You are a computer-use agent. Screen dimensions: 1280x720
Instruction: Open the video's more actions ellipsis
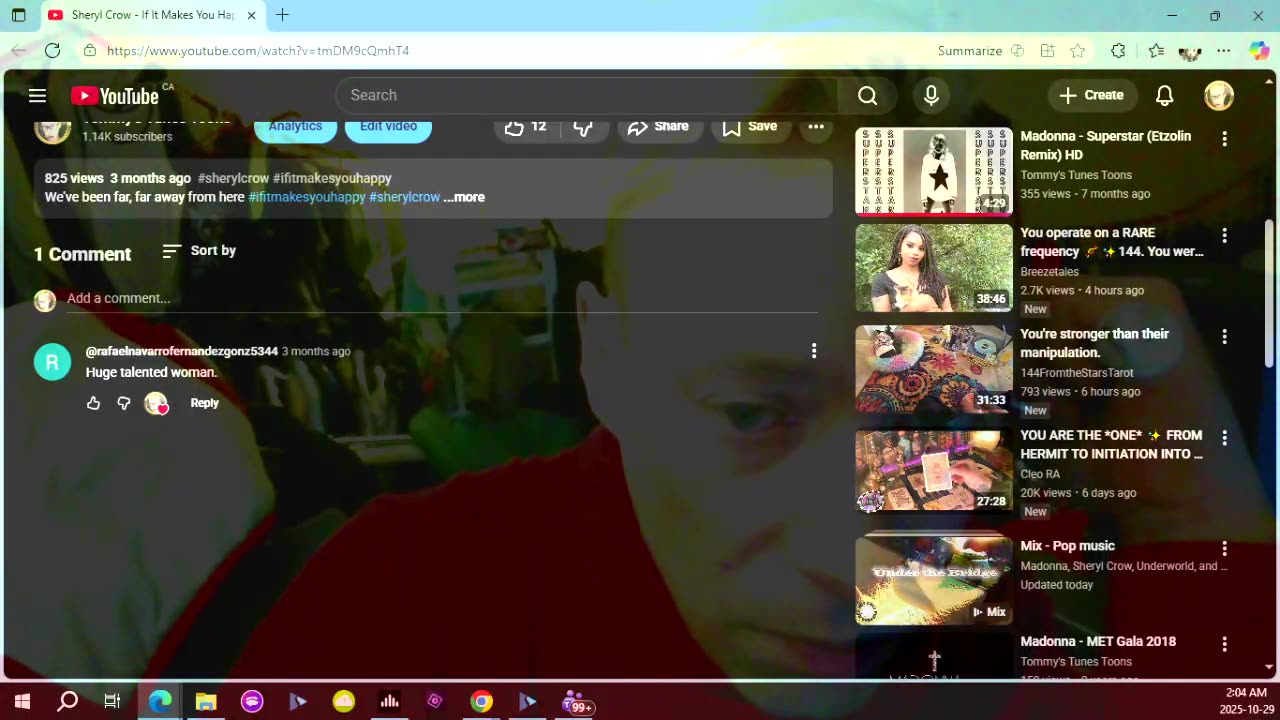point(816,127)
